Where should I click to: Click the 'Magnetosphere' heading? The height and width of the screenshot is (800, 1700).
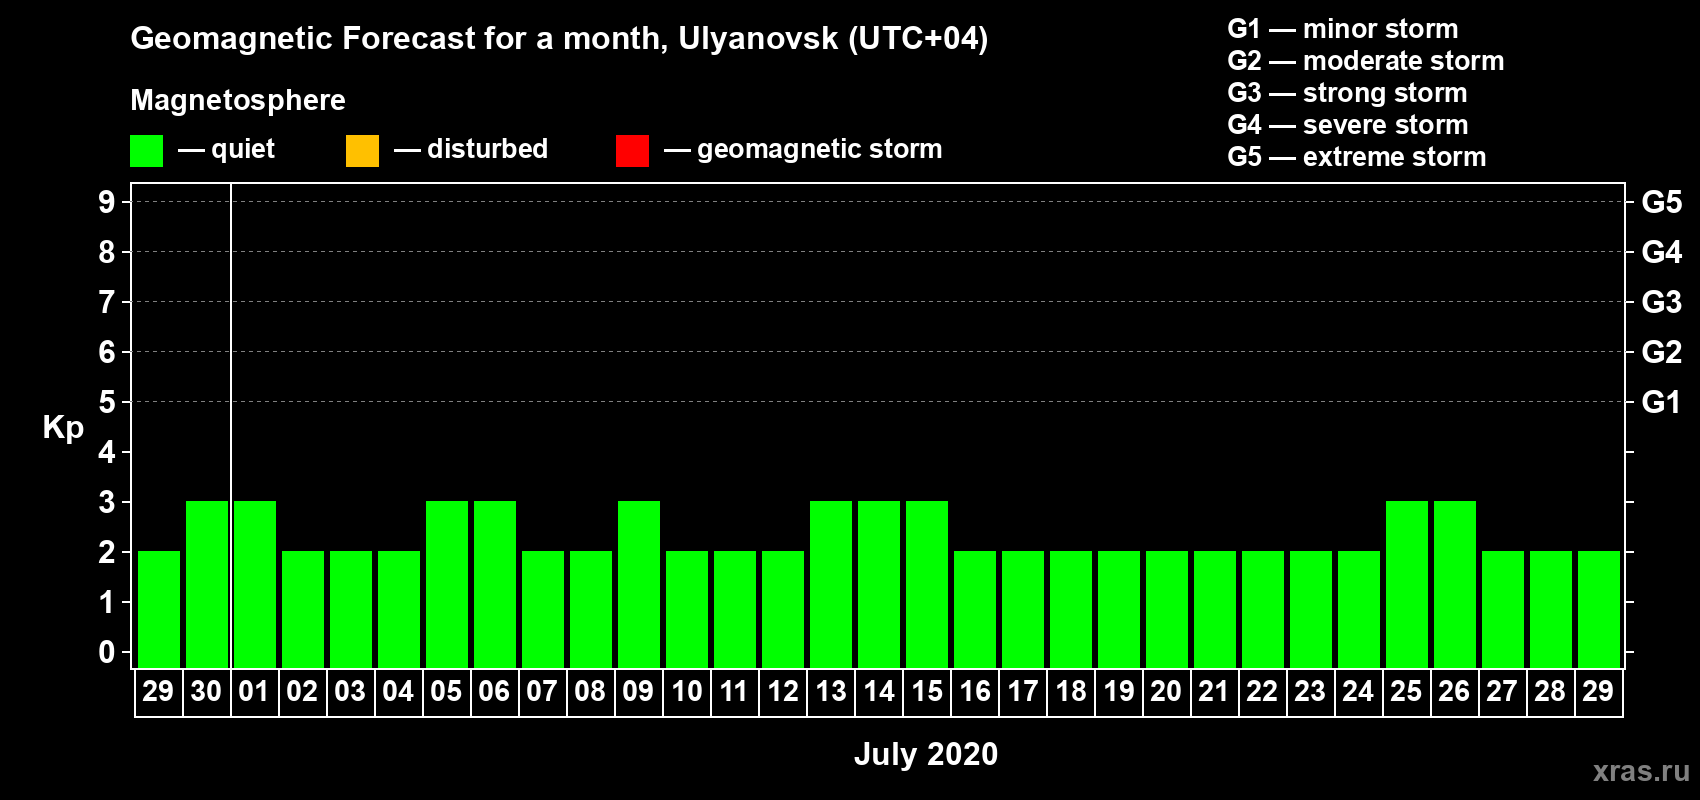[238, 100]
